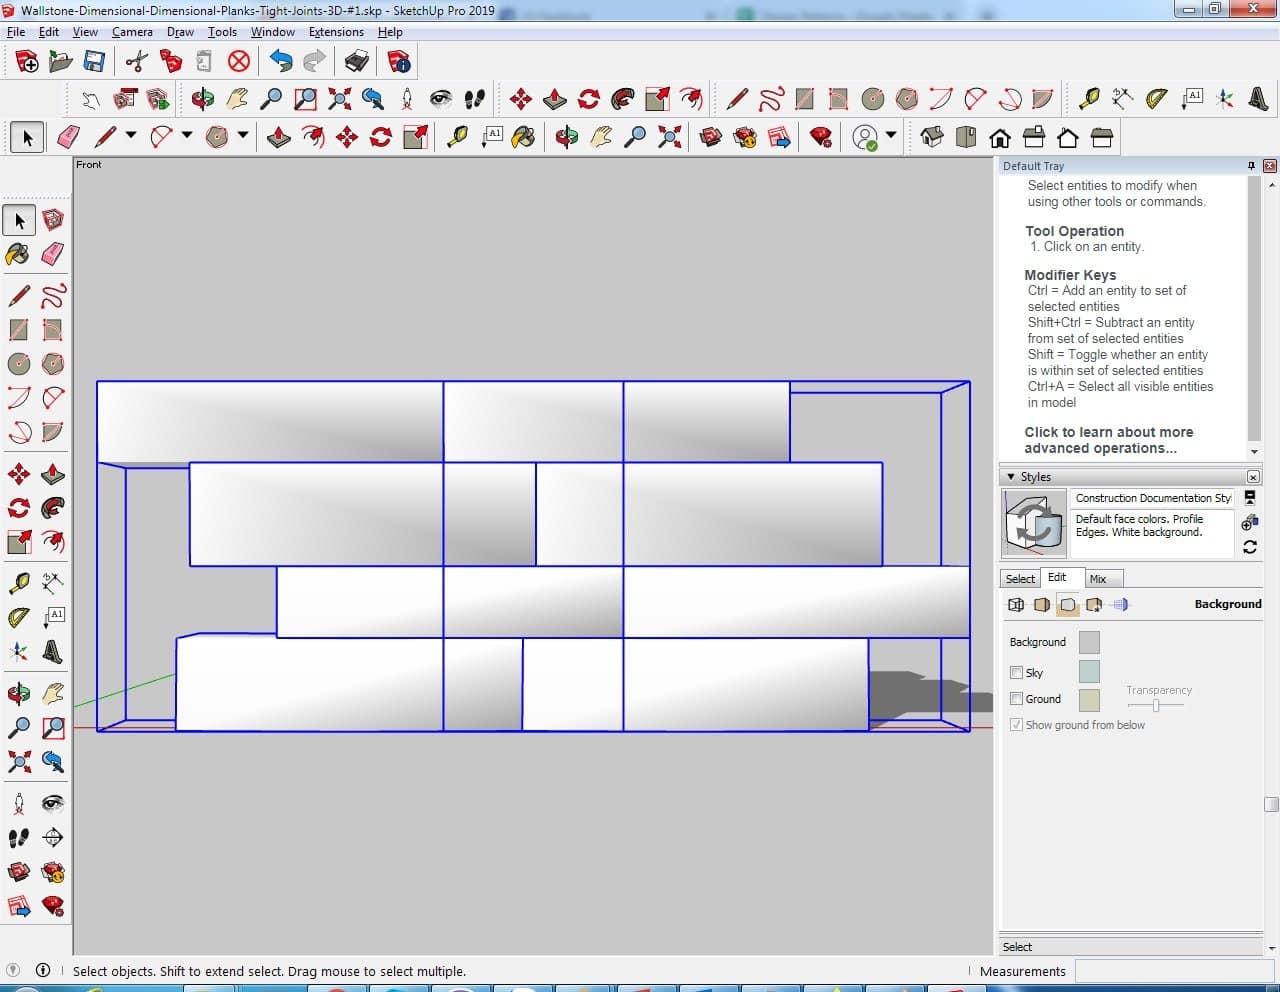Enable the Ground checkbox
Image resolution: width=1280 pixels, height=992 pixels.
pyautogui.click(x=1016, y=699)
